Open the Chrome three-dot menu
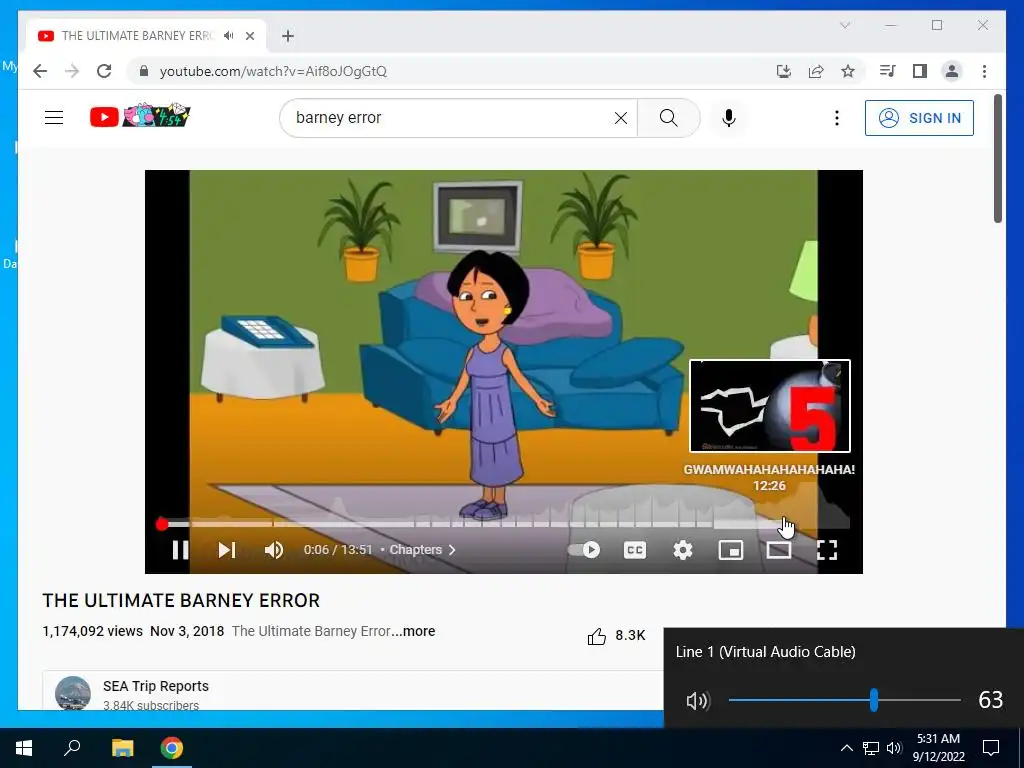The width and height of the screenshot is (1024, 768). click(x=984, y=71)
